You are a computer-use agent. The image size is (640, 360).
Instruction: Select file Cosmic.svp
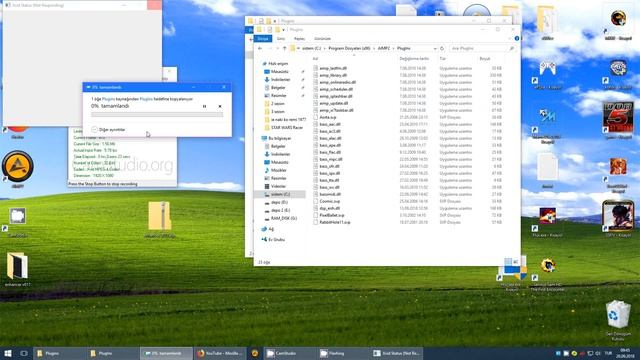tap(329, 201)
